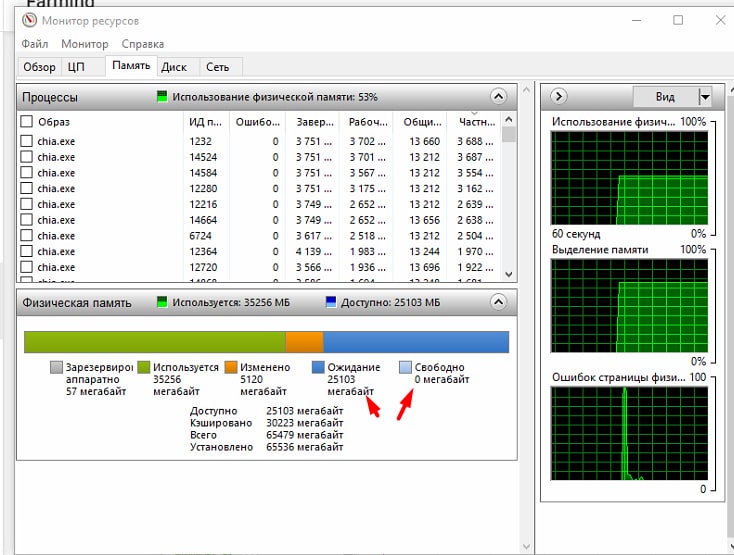Click the Вид button
734x555 pixels.
coord(665,97)
